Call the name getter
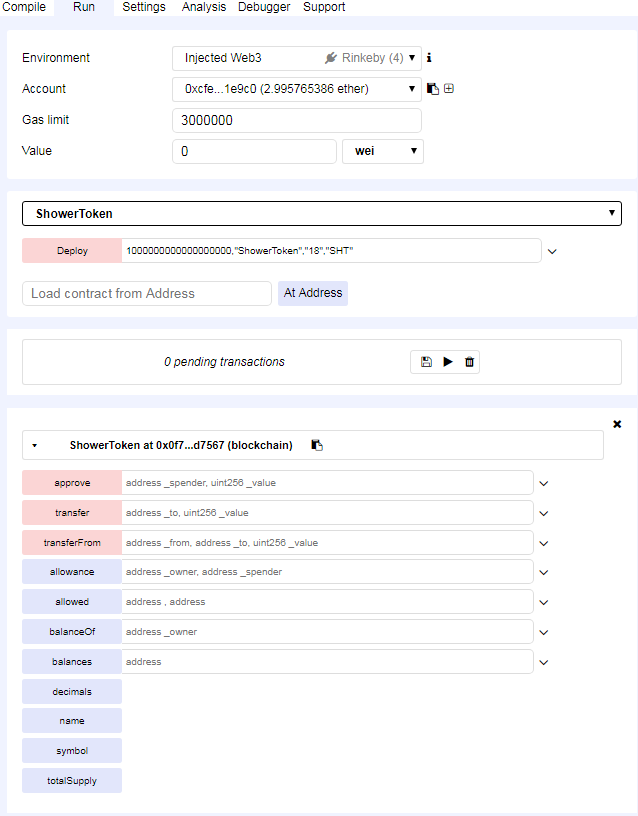This screenshot has height=816, width=638. [x=72, y=721]
